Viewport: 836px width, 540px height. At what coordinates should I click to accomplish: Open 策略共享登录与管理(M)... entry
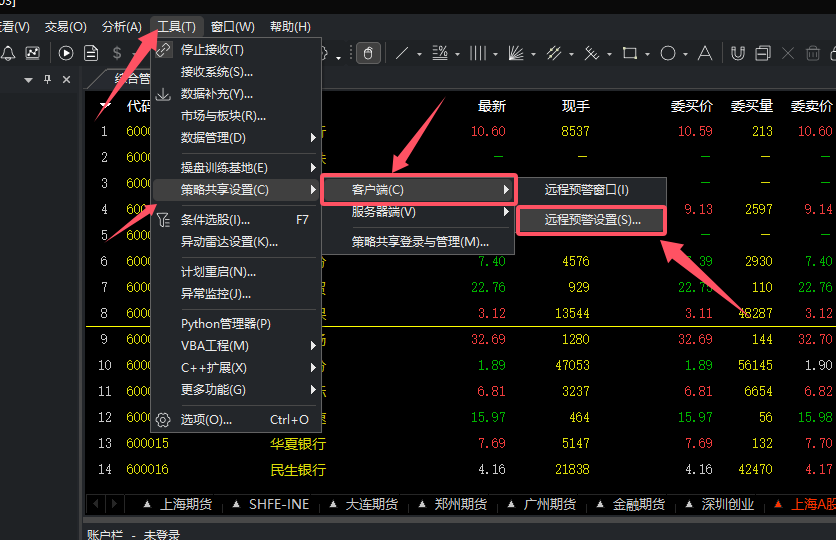click(x=419, y=241)
